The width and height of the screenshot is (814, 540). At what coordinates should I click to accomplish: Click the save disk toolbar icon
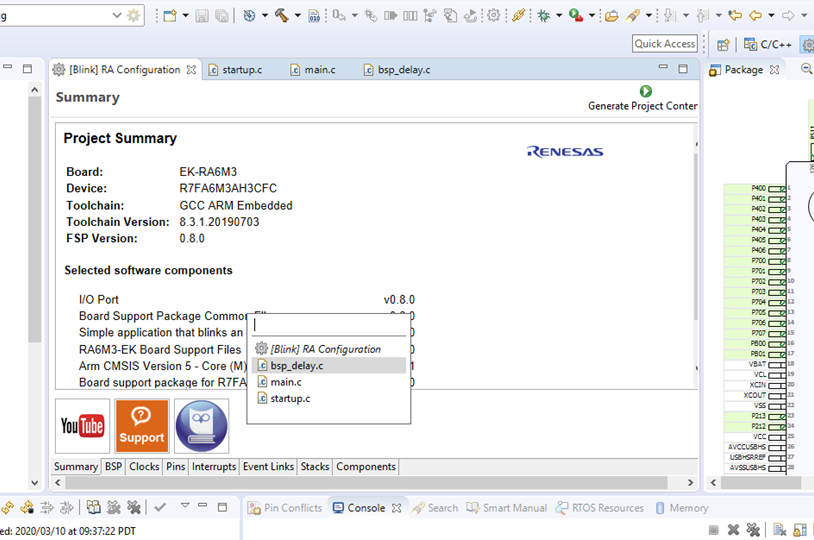coord(202,15)
